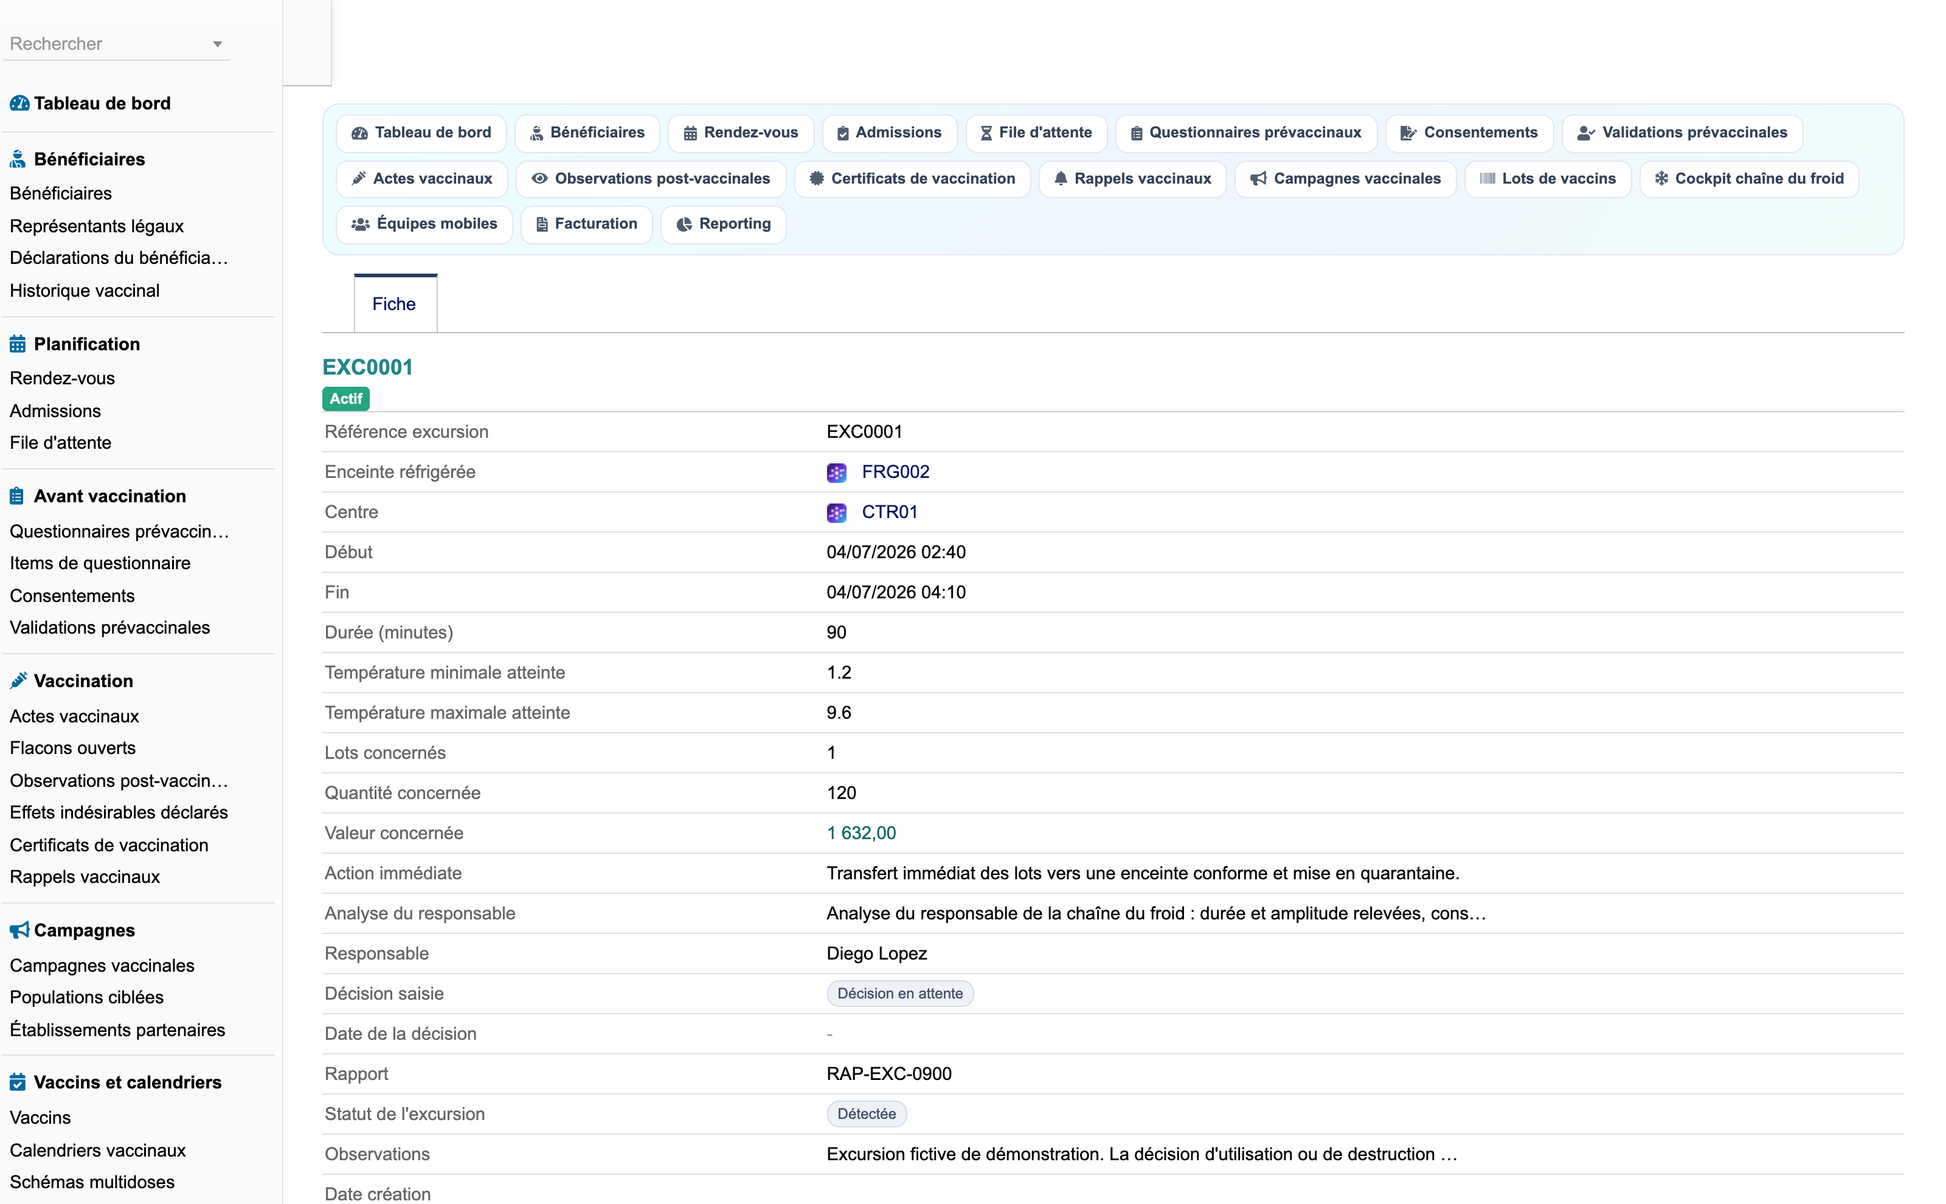Click the Bénéficiaires section person icon
The width and height of the screenshot is (1946, 1204).
point(18,159)
